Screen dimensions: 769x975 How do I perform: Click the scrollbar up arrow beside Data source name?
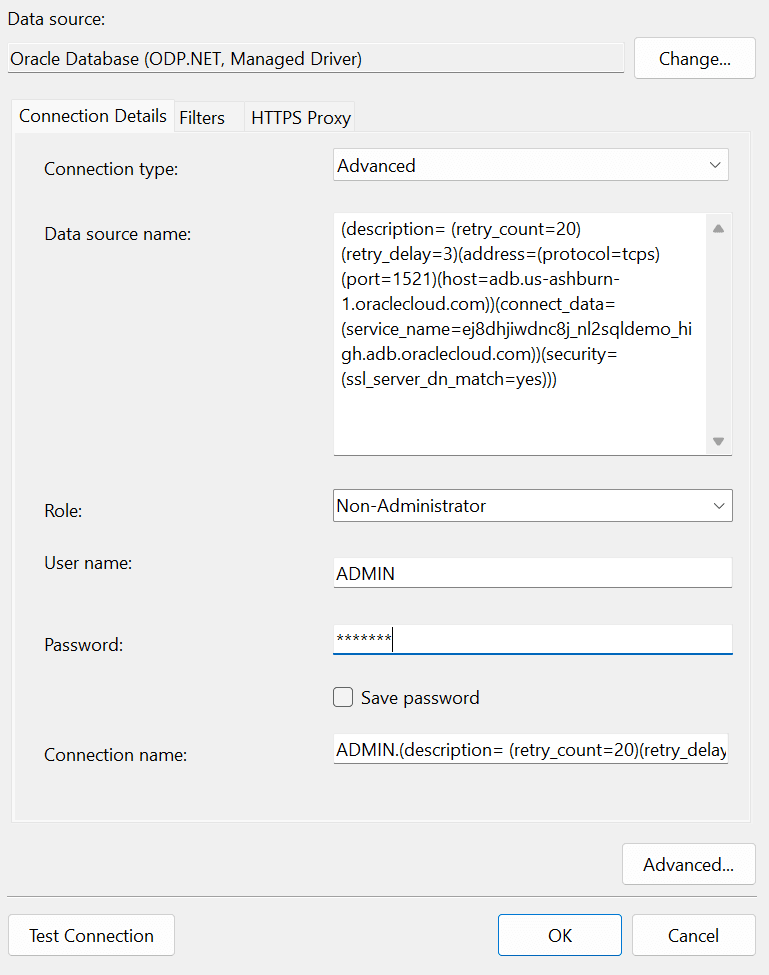pyautogui.click(x=718, y=228)
